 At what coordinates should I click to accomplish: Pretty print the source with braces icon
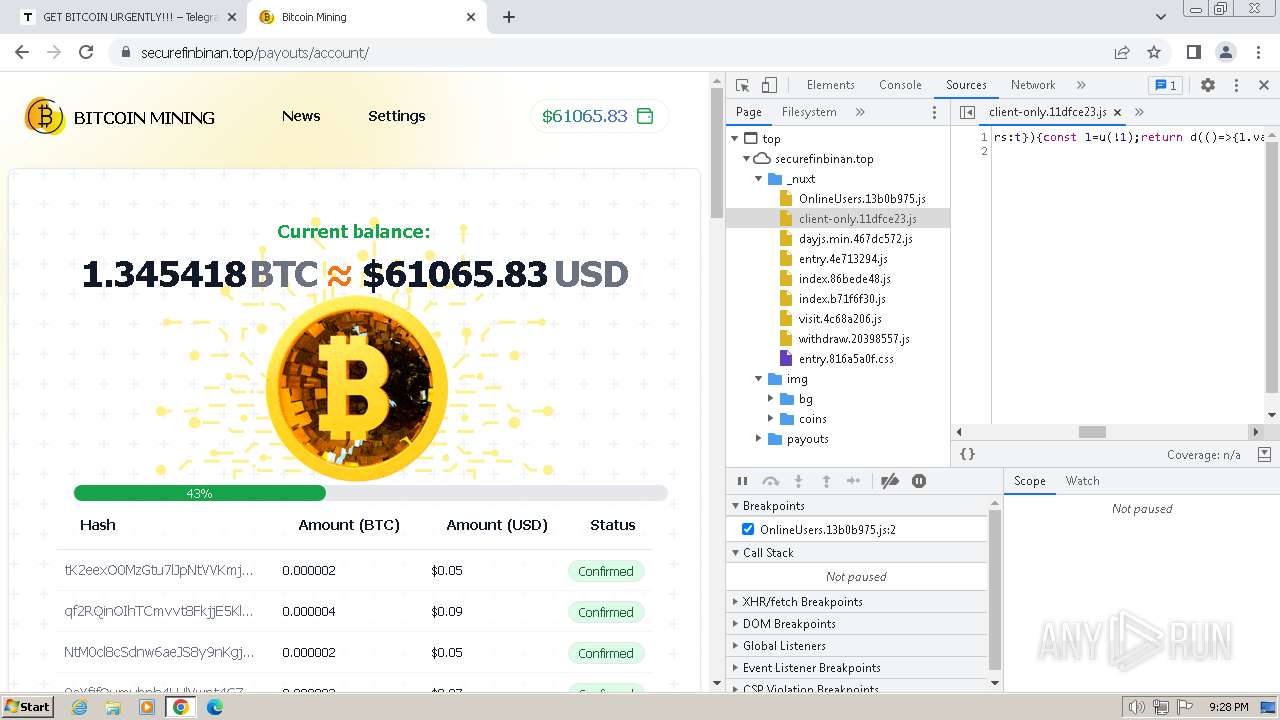(x=967, y=454)
